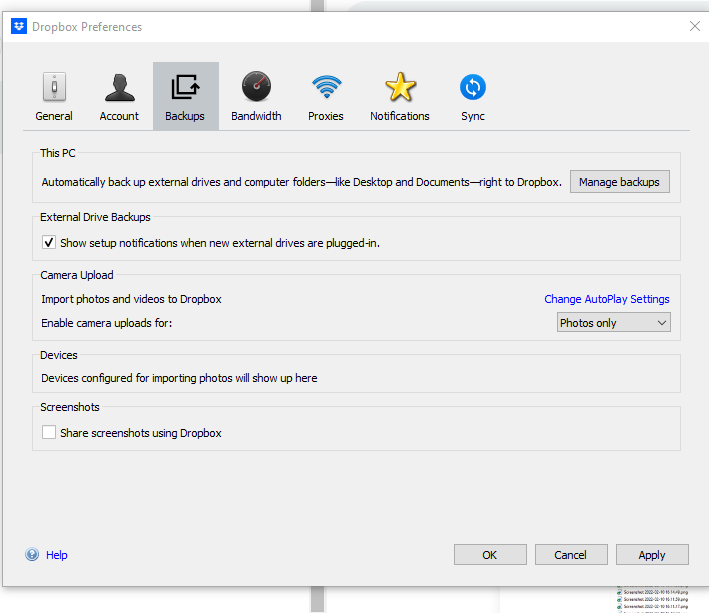Click the Help question mark icon
Image resolution: width=709 pixels, height=613 pixels.
click(x=32, y=554)
